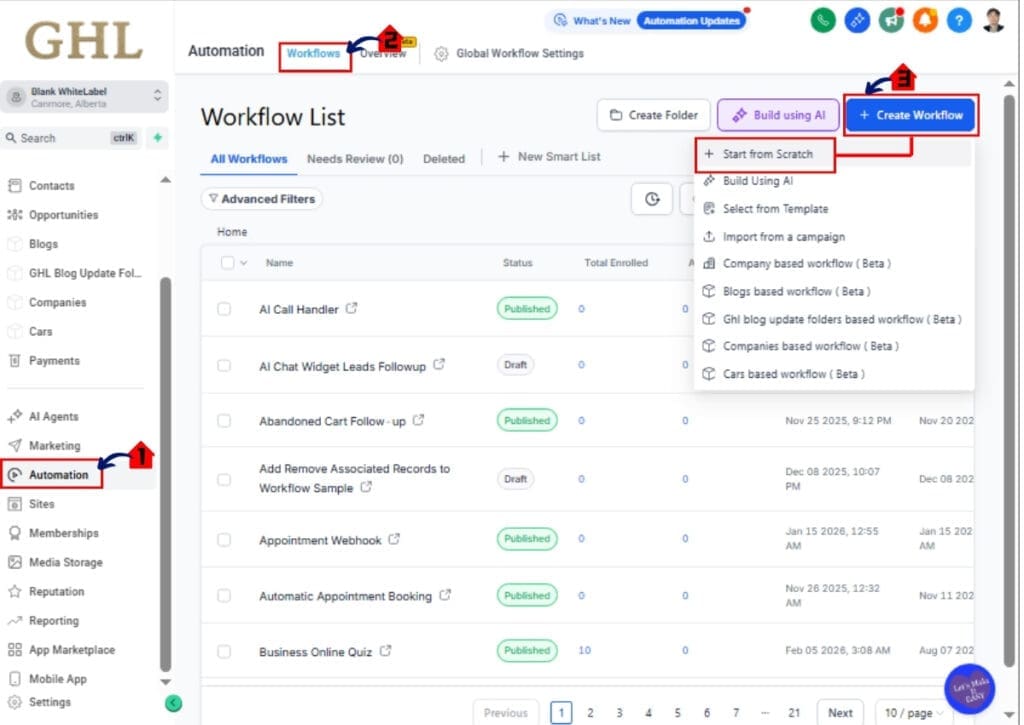Check the select-all checkbox in Name column header
The height and width of the screenshot is (725, 1024).
pos(228,262)
